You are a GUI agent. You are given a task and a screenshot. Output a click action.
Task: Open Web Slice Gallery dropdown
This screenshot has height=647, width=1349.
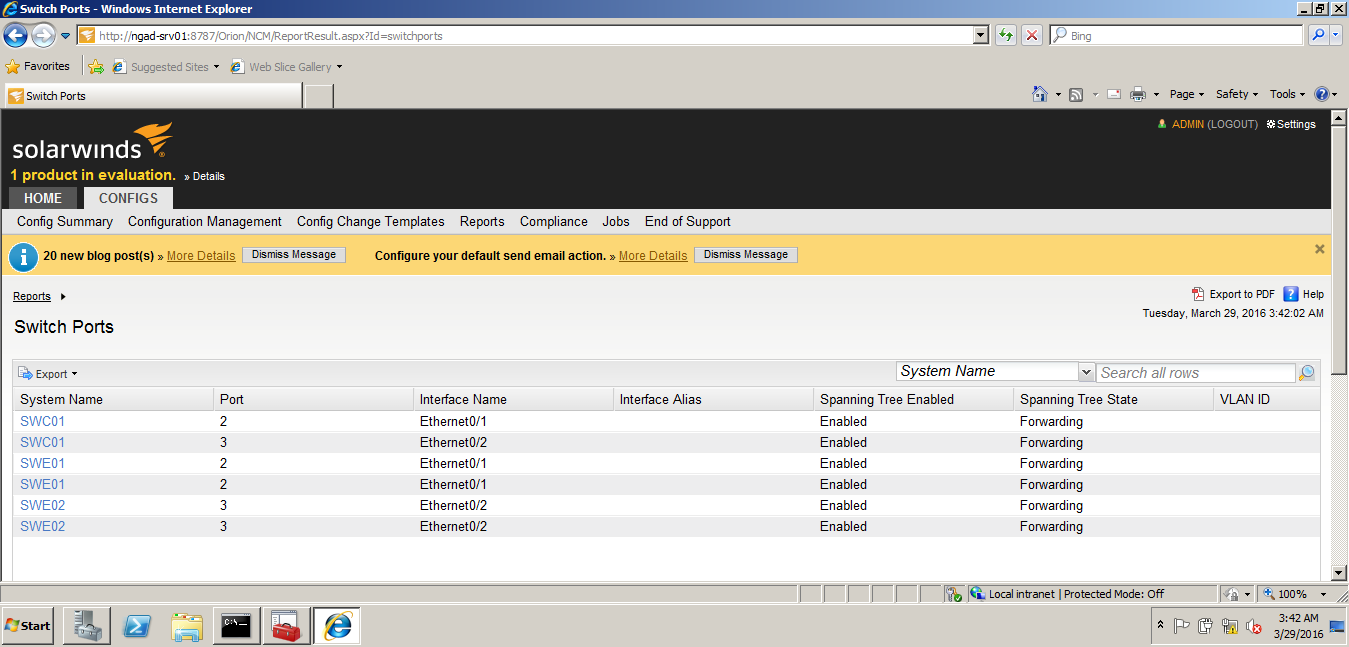[x=339, y=67]
